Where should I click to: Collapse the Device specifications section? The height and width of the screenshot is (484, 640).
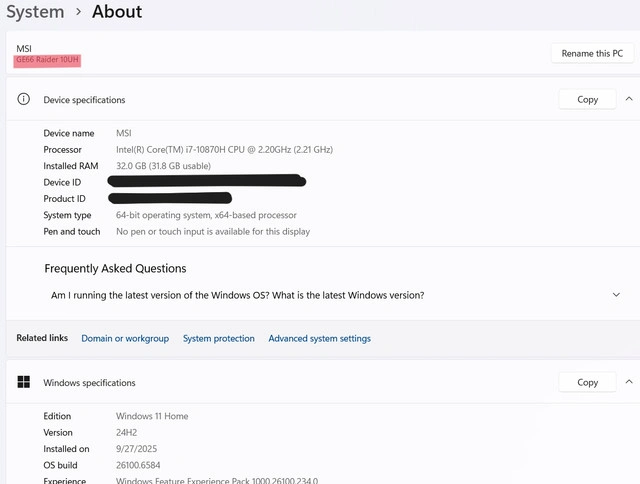[629, 100]
